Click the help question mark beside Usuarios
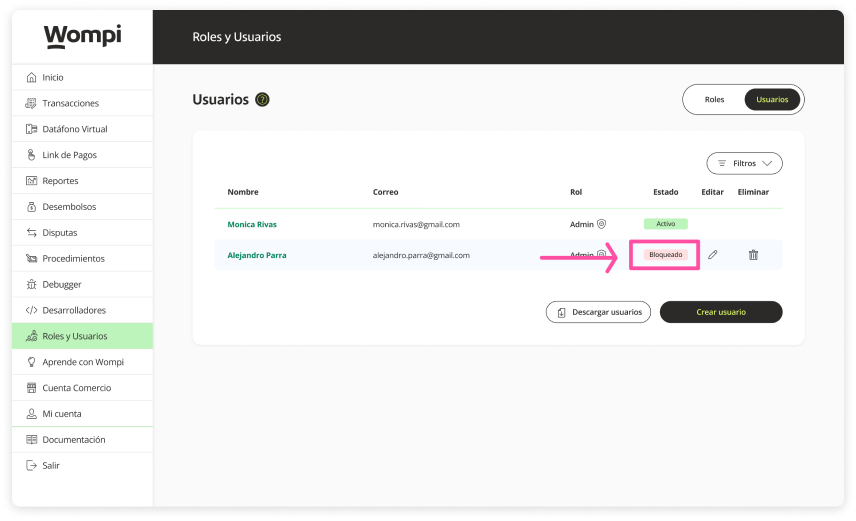The height and width of the screenshot is (521, 856). click(262, 100)
